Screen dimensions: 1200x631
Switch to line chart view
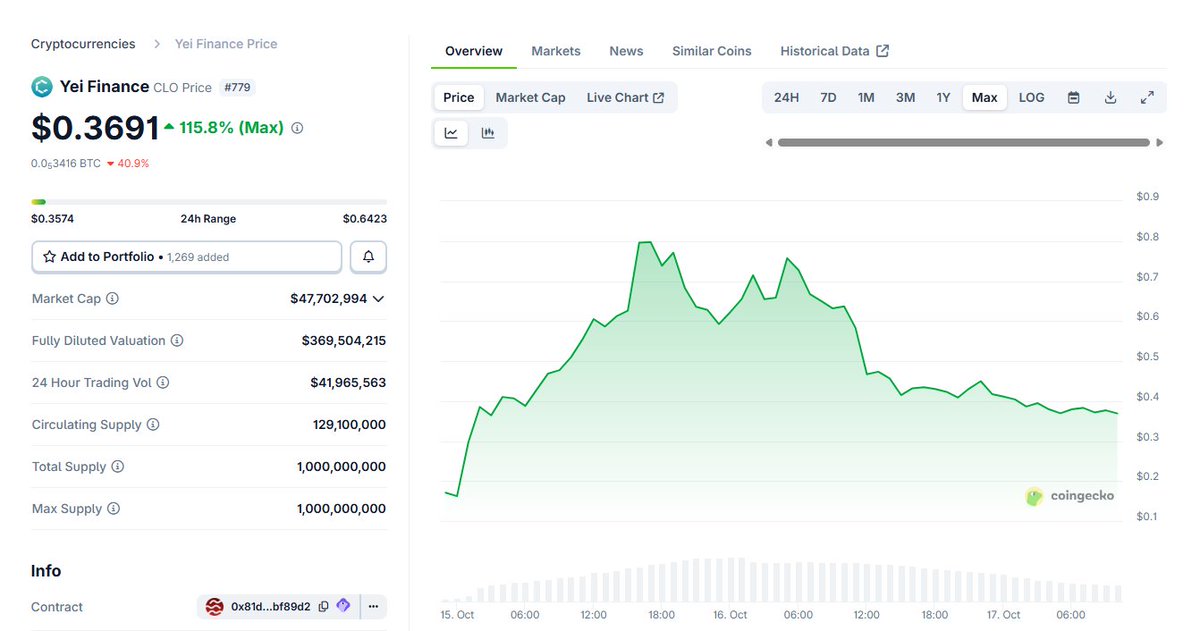point(452,133)
